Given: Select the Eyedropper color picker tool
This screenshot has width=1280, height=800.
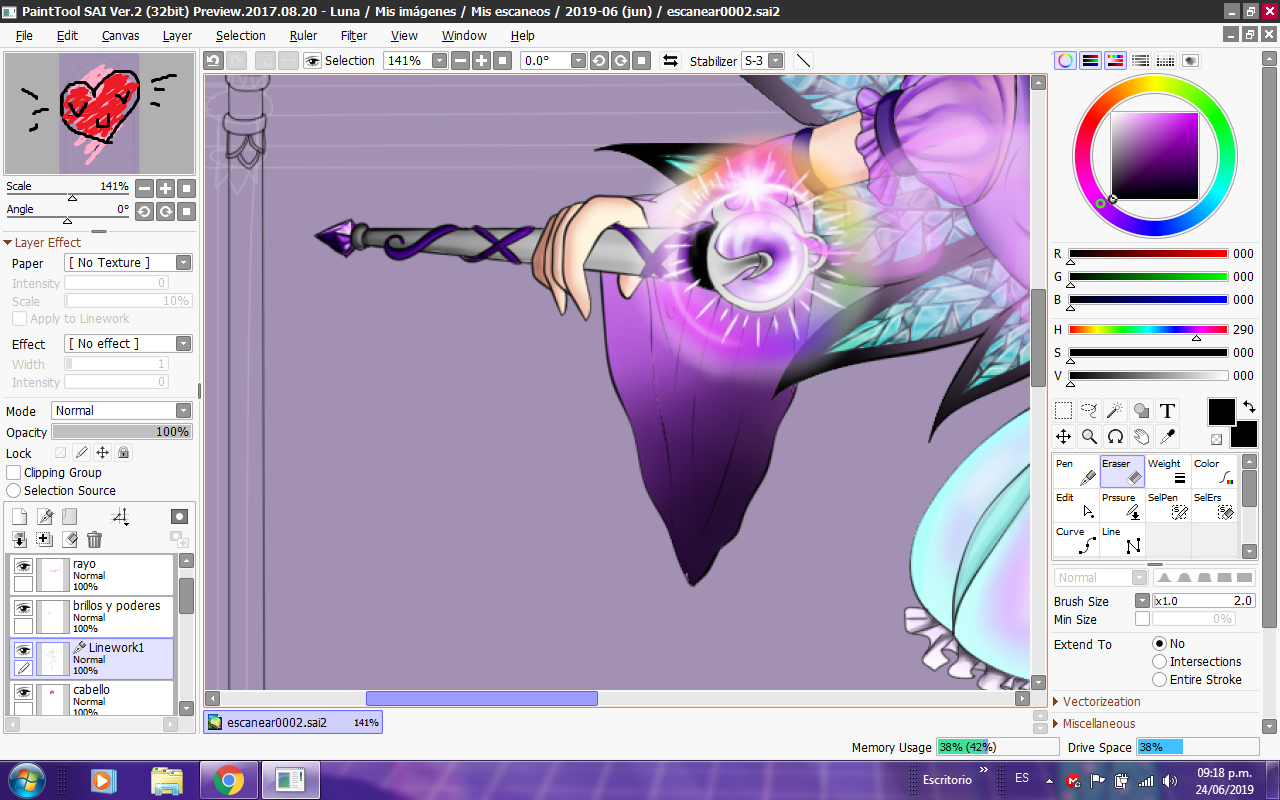Looking at the screenshot, I should point(1167,437).
